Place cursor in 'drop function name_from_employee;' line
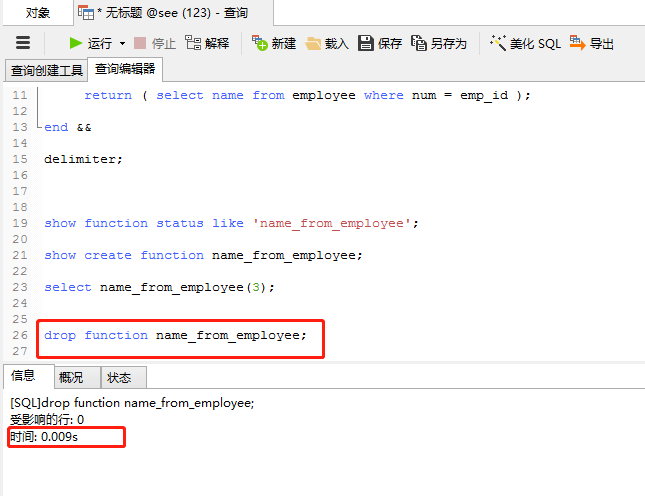 [176, 335]
